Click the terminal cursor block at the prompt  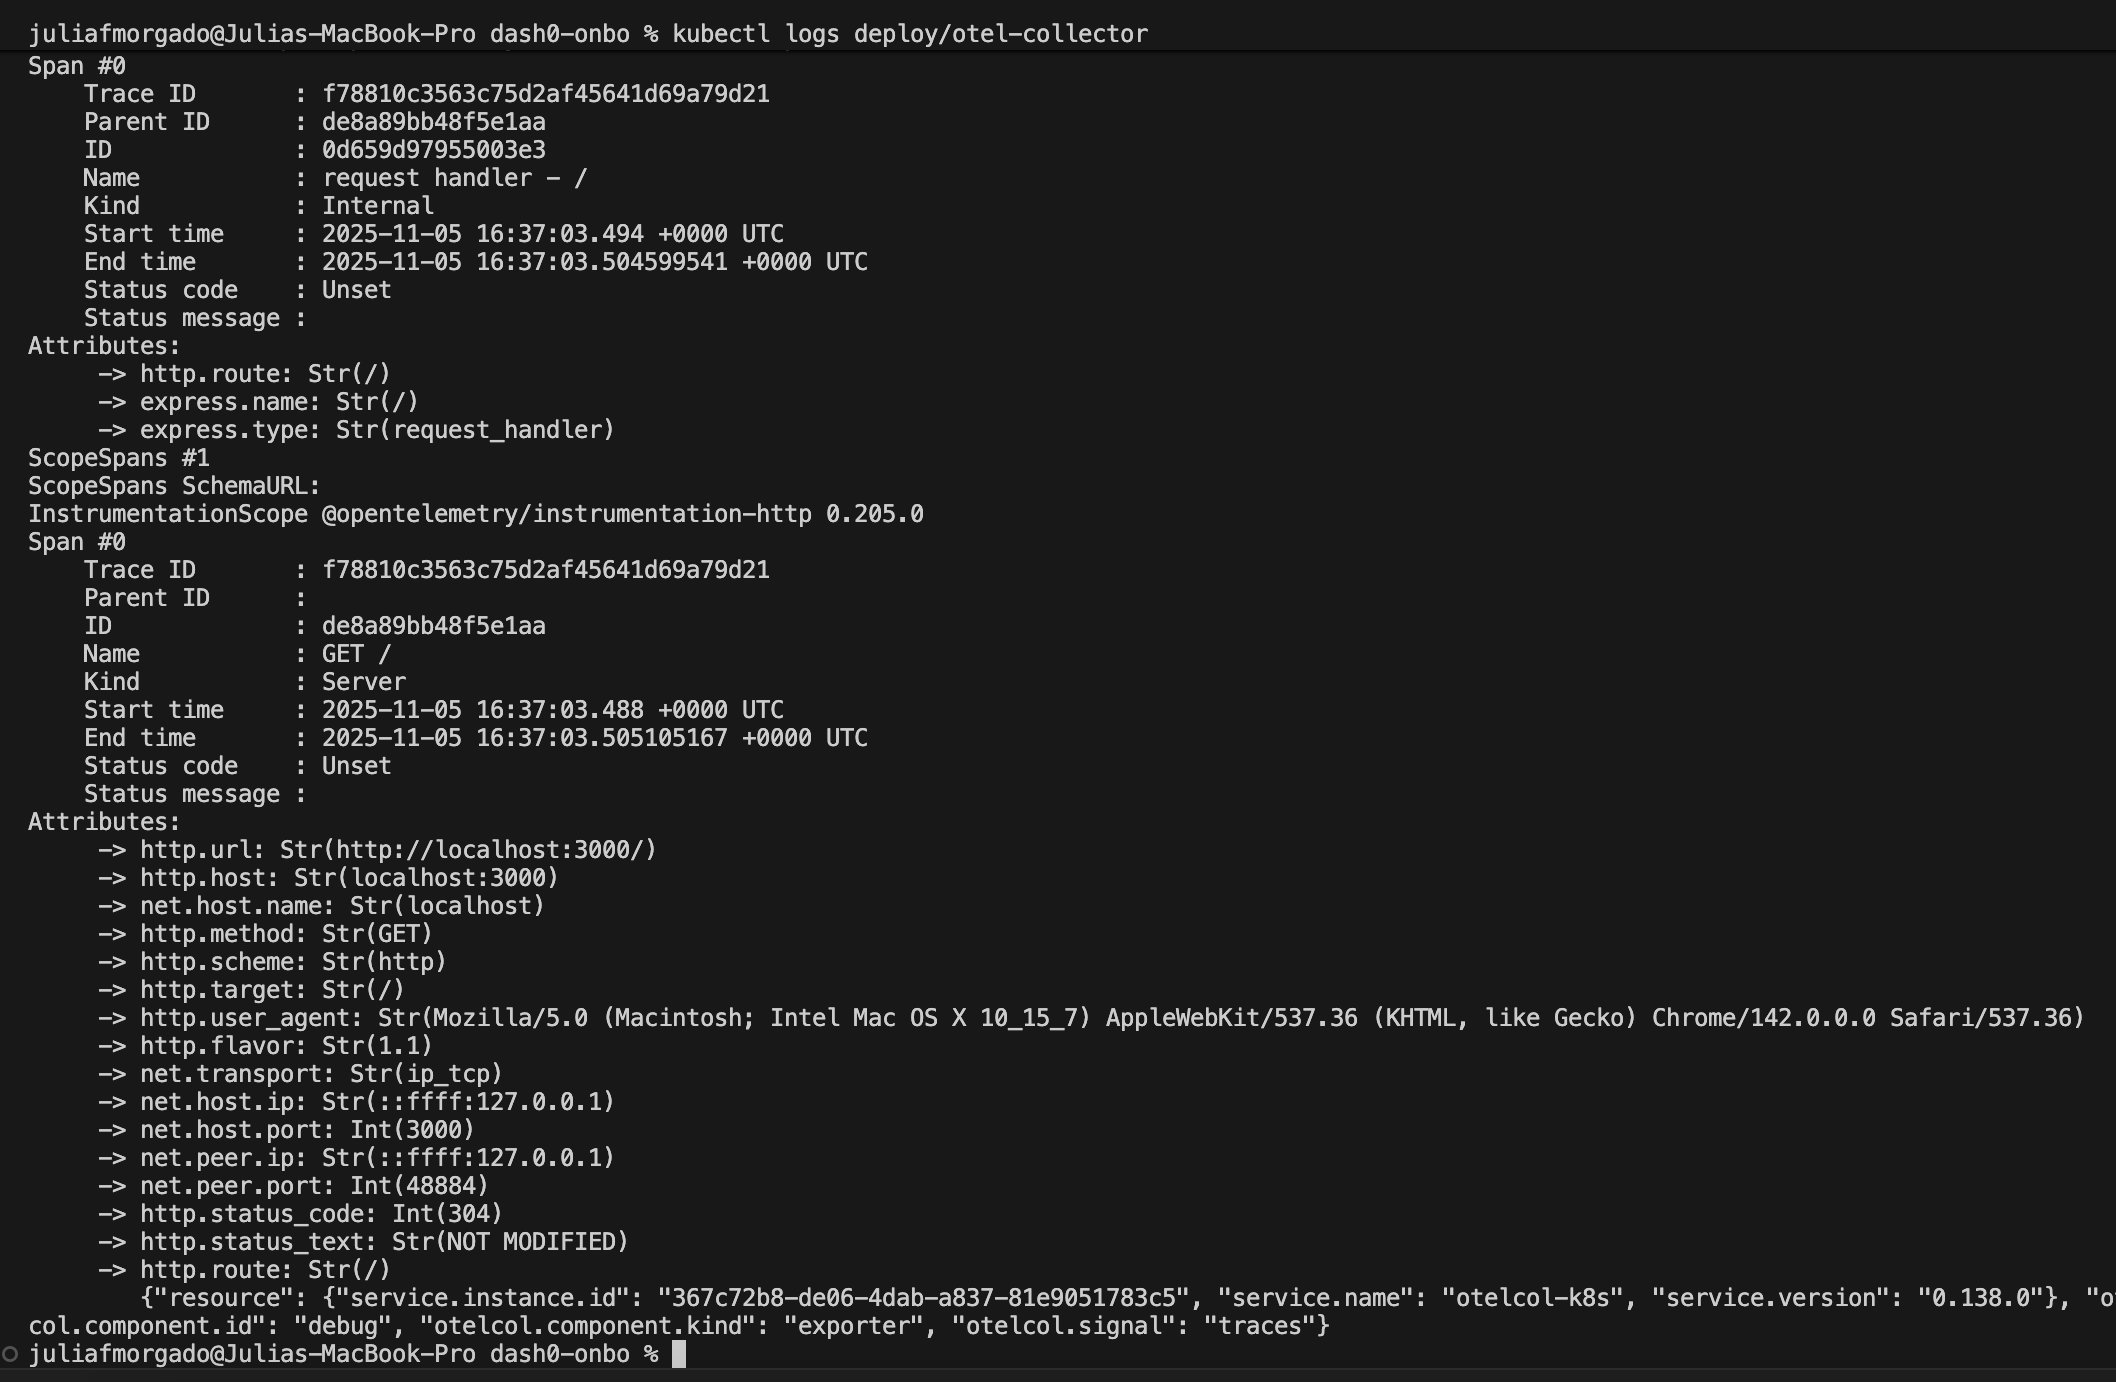point(679,1354)
